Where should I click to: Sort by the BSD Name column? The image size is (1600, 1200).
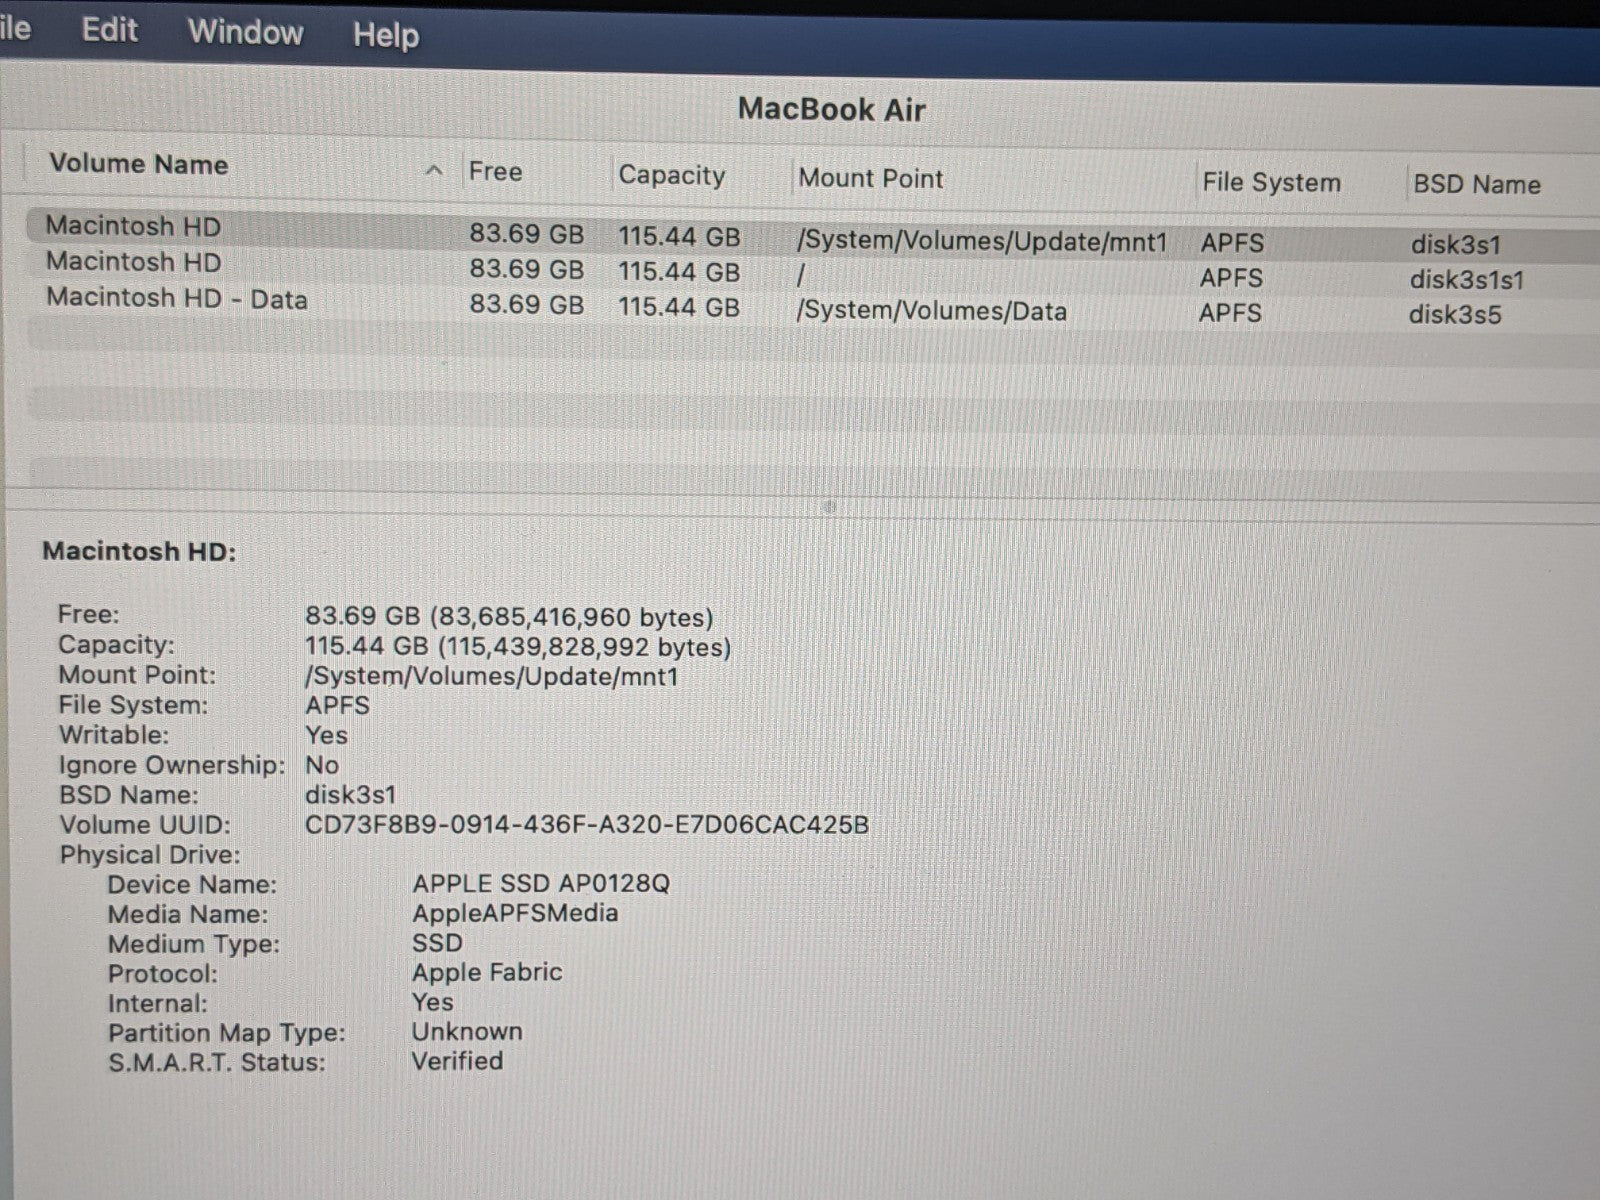pos(1476,185)
